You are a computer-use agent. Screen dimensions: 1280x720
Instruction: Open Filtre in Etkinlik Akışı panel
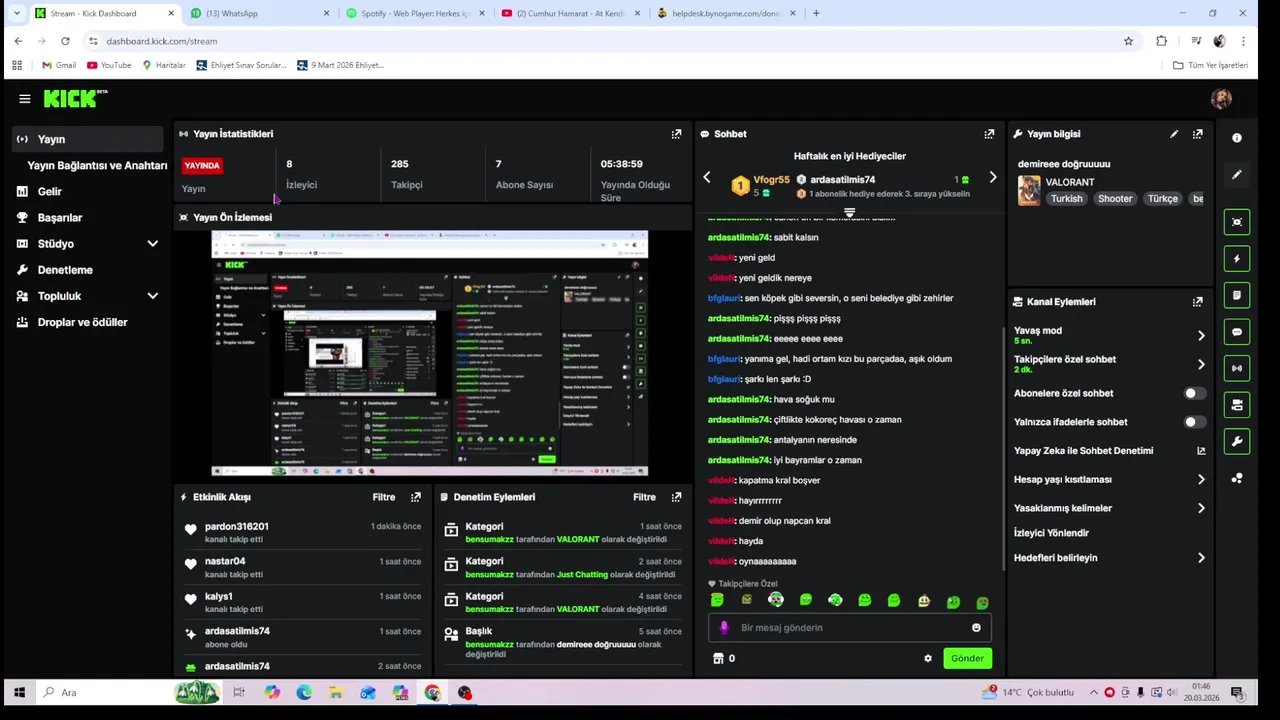384,497
